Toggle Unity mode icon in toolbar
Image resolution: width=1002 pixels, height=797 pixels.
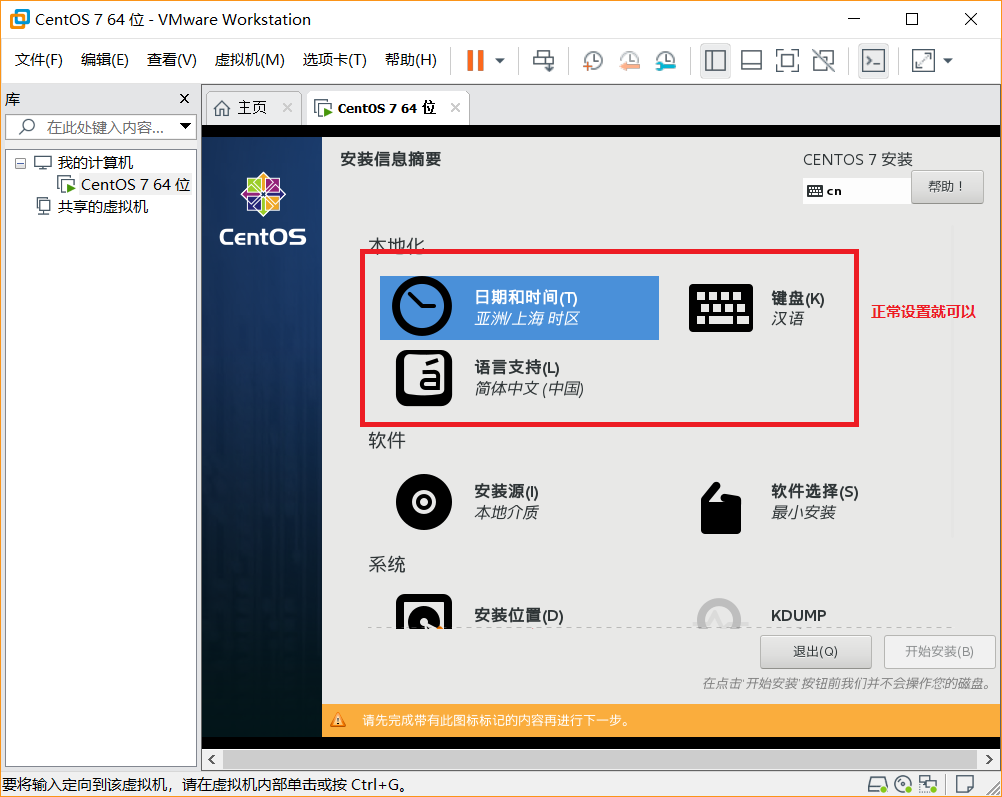(x=823, y=61)
